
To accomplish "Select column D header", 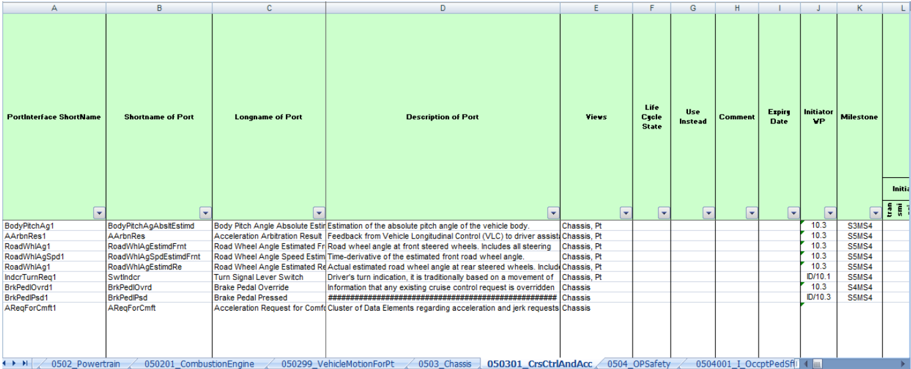I will coord(443,8).
